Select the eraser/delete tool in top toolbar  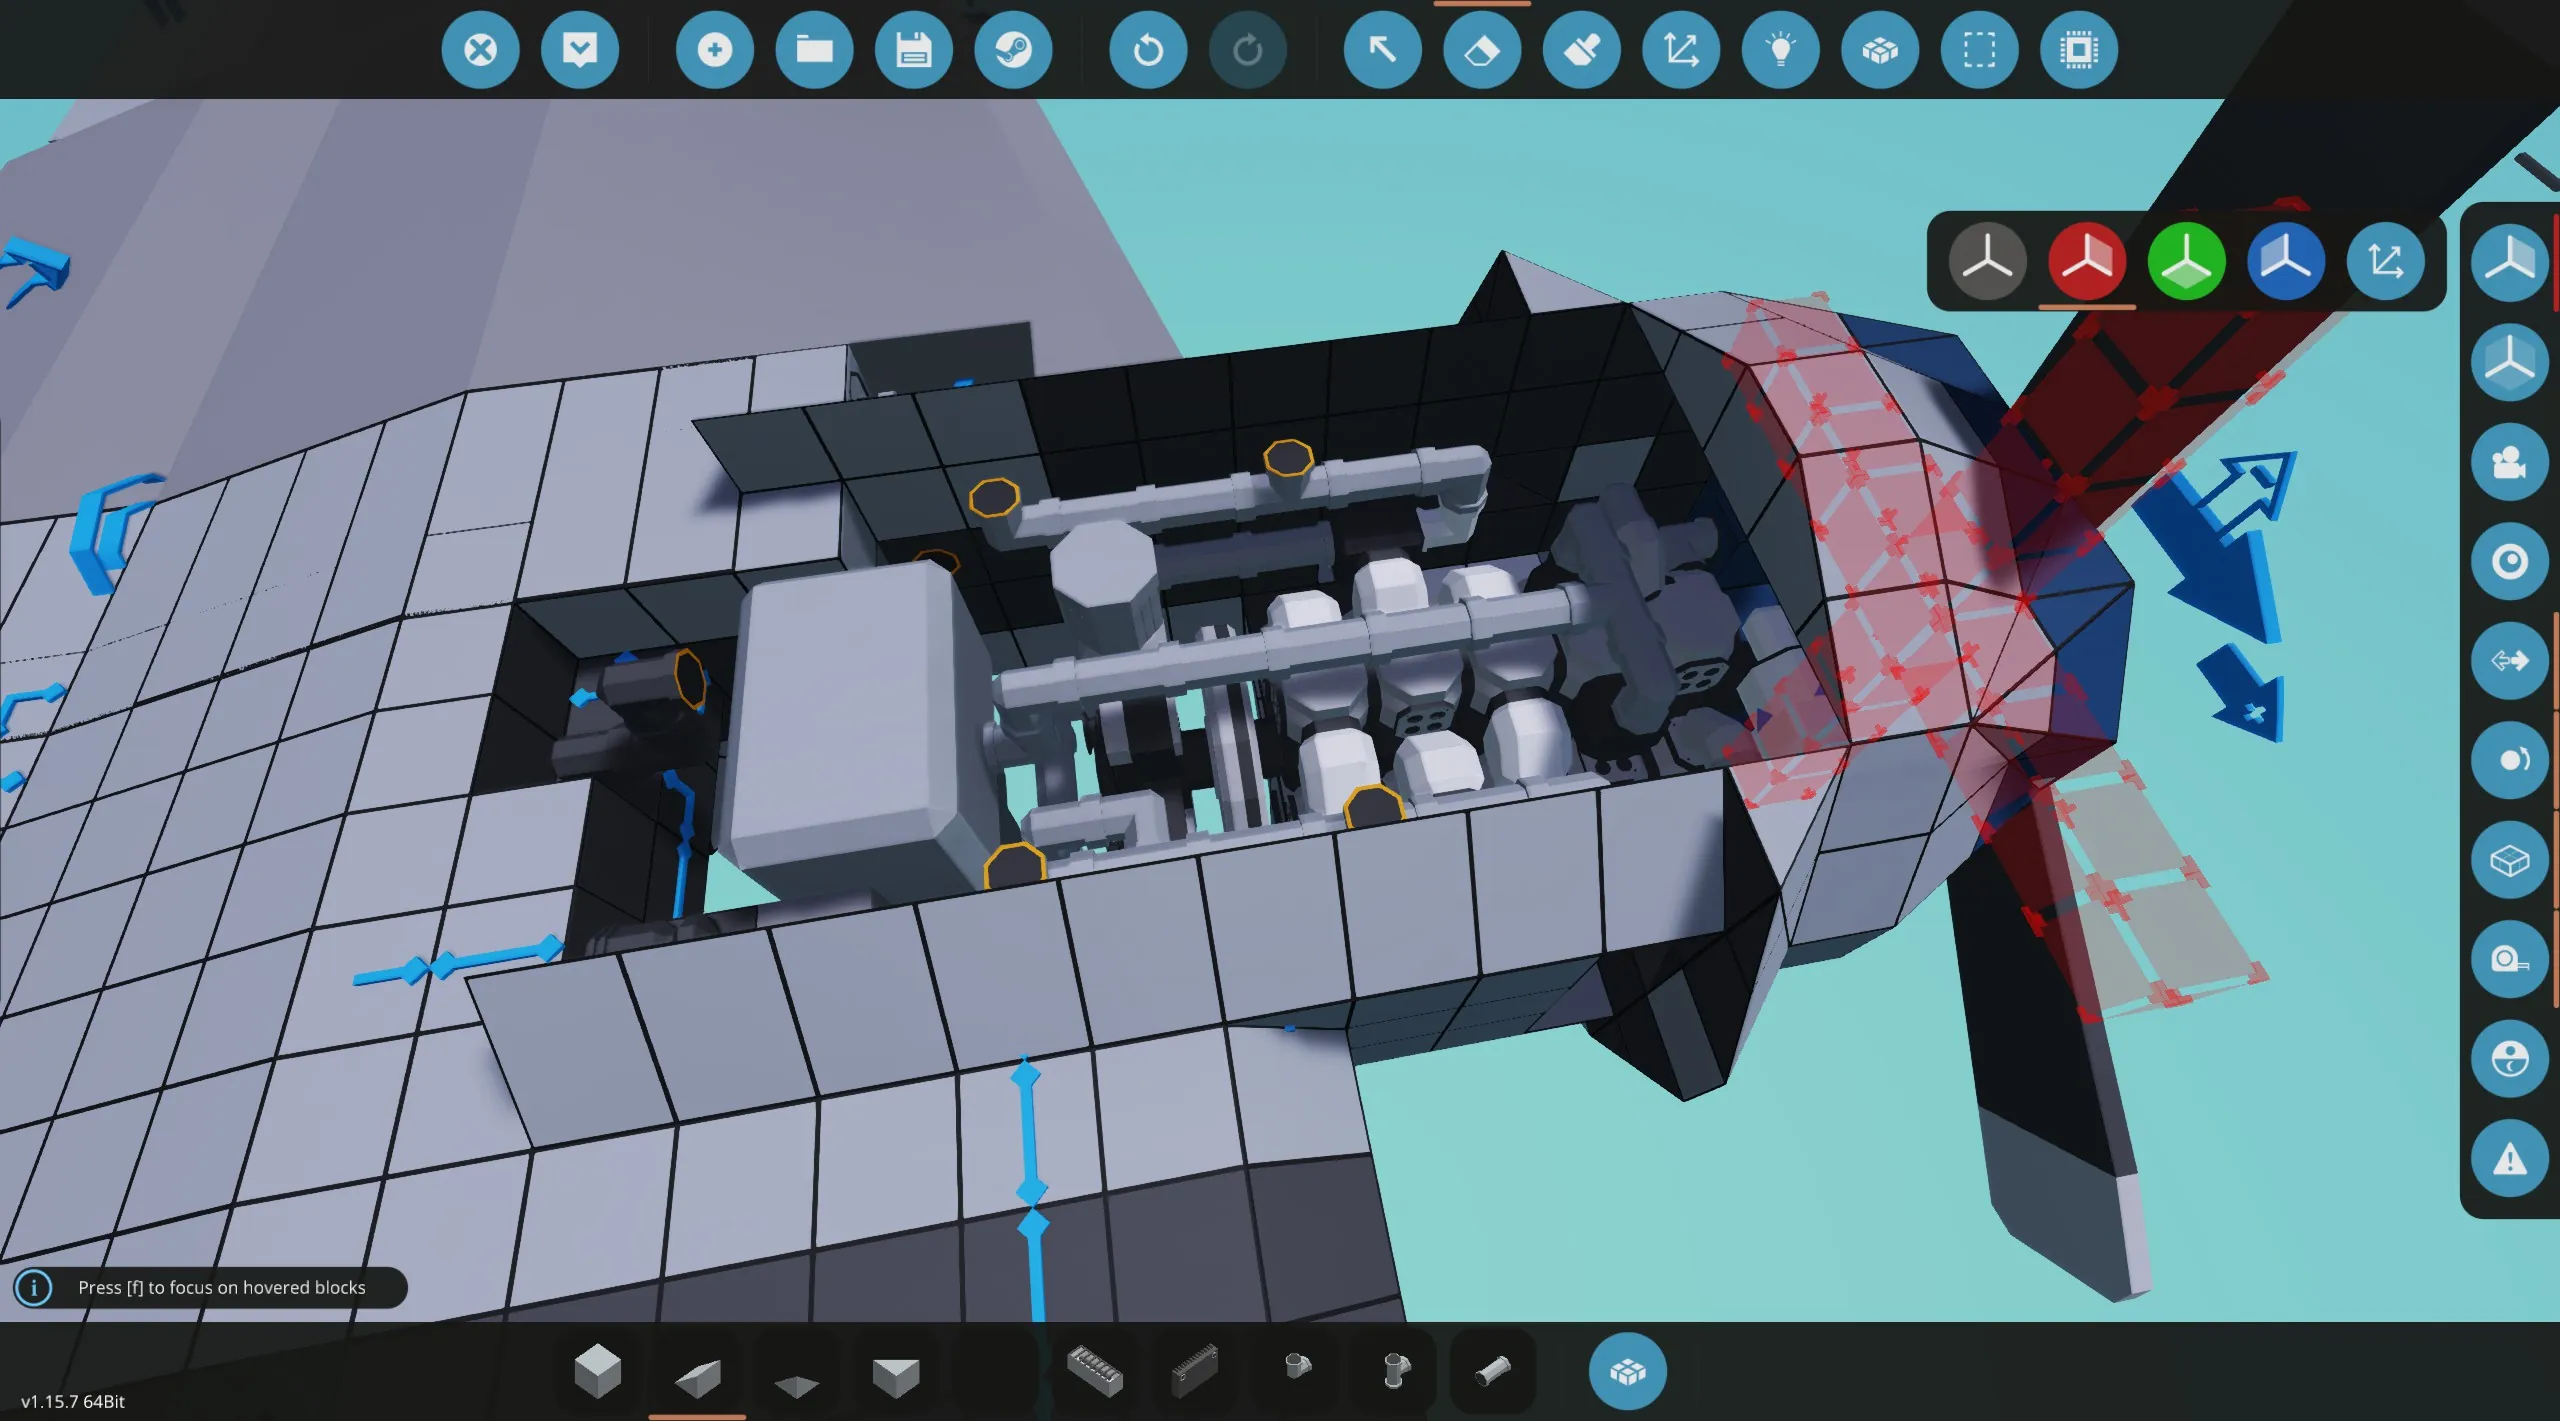(x=1481, y=50)
